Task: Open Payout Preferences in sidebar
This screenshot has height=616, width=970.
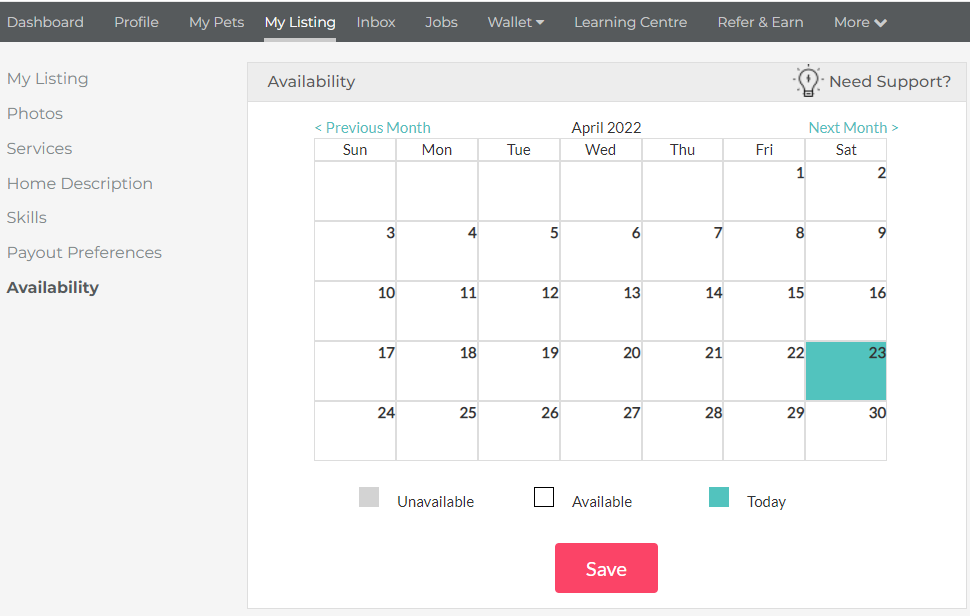Action: click(84, 253)
